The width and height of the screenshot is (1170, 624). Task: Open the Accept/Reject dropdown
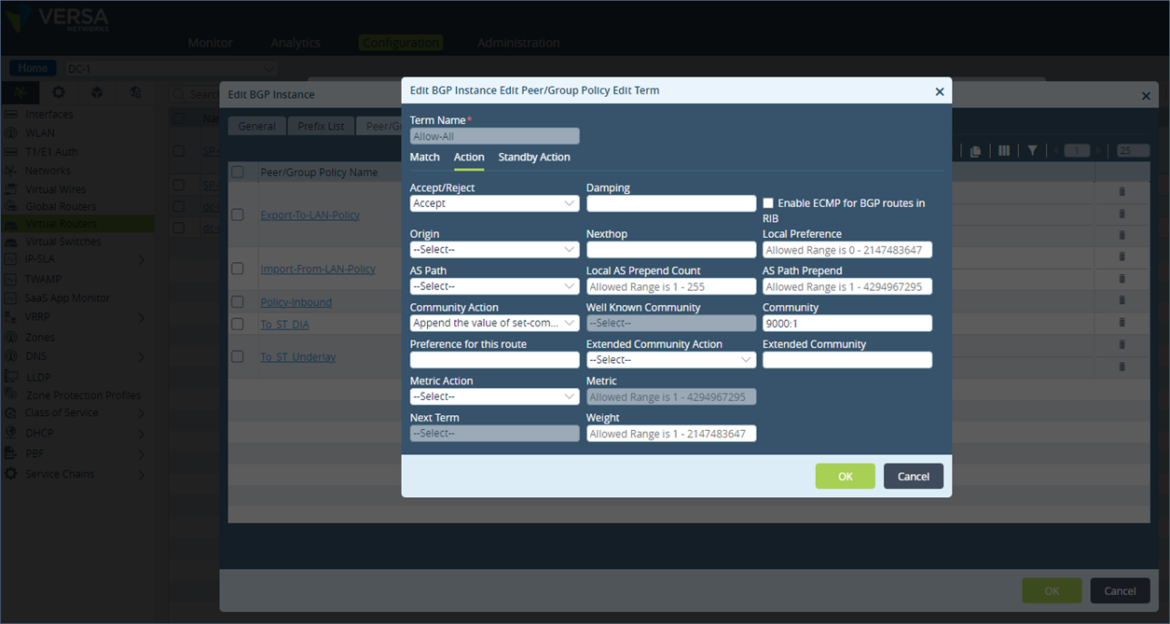point(494,203)
